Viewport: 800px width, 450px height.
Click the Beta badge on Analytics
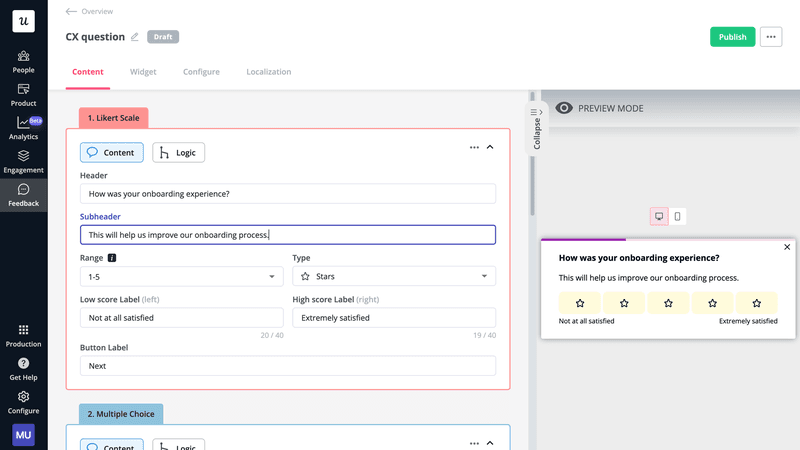click(x=35, y=121)
